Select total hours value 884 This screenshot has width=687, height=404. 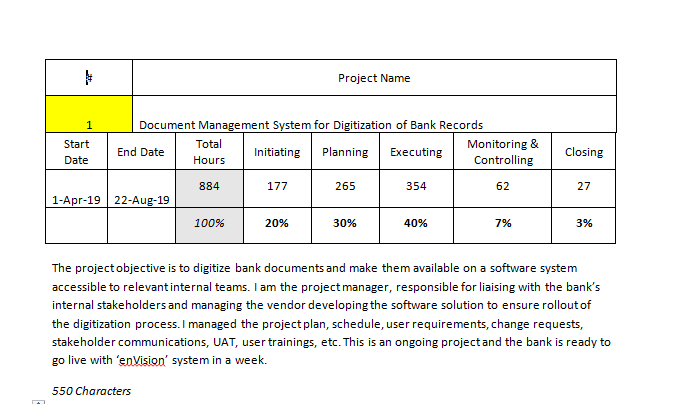(x=209, y=186)
